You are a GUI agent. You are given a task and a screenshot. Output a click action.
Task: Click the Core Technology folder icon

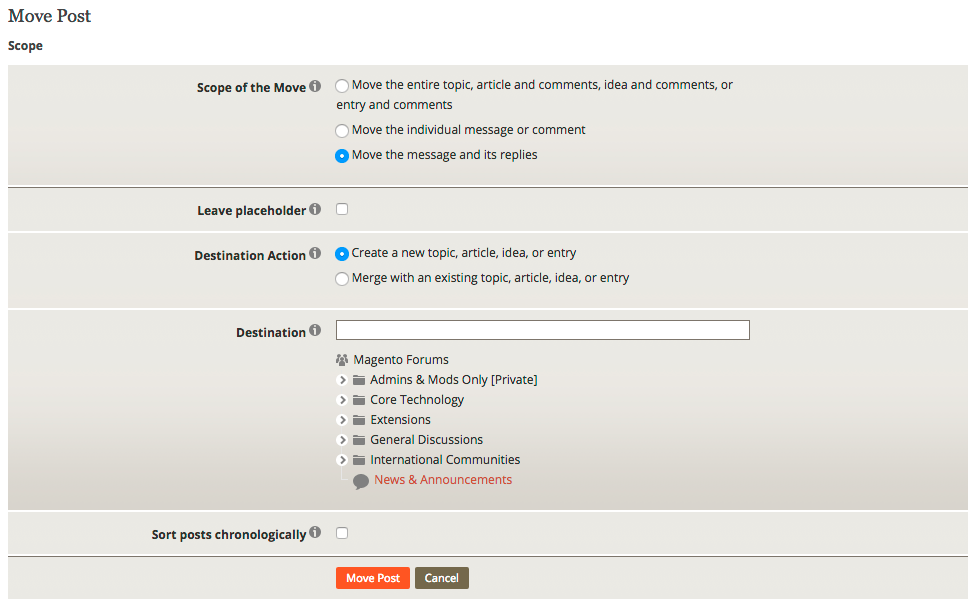tap(359, 400)
